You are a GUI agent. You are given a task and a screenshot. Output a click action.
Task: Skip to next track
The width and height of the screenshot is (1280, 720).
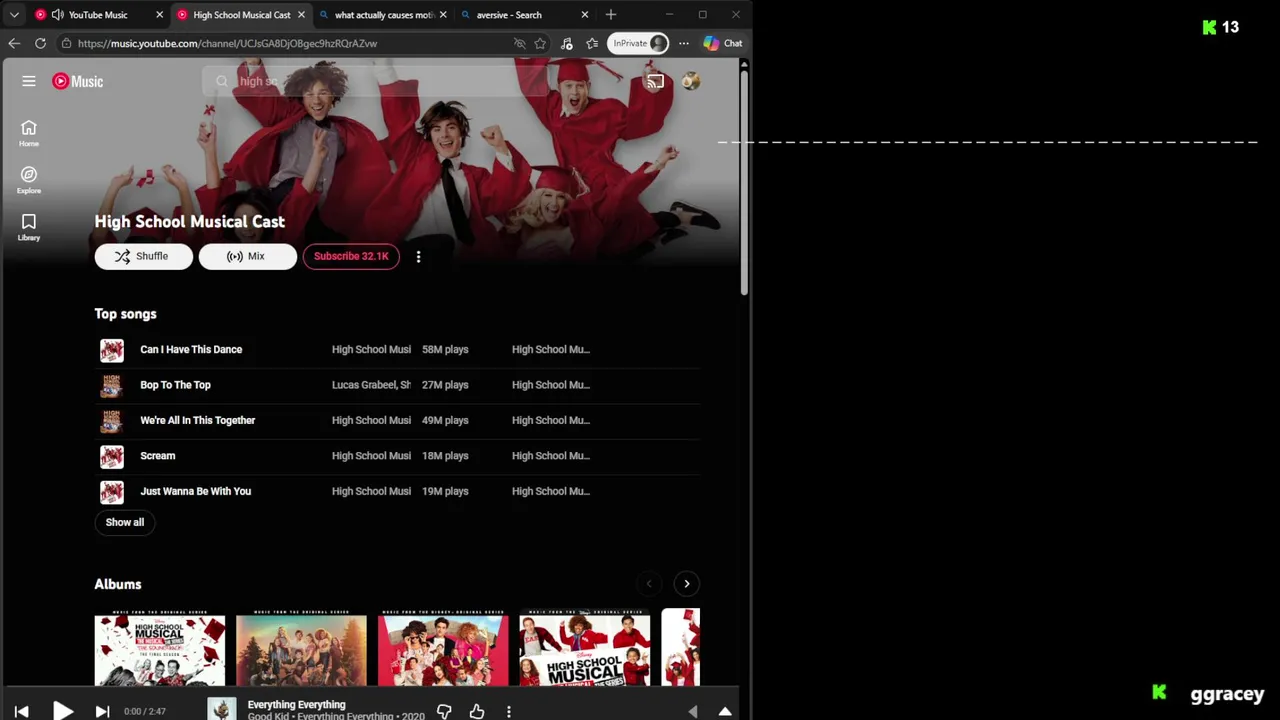coord(102,711)
